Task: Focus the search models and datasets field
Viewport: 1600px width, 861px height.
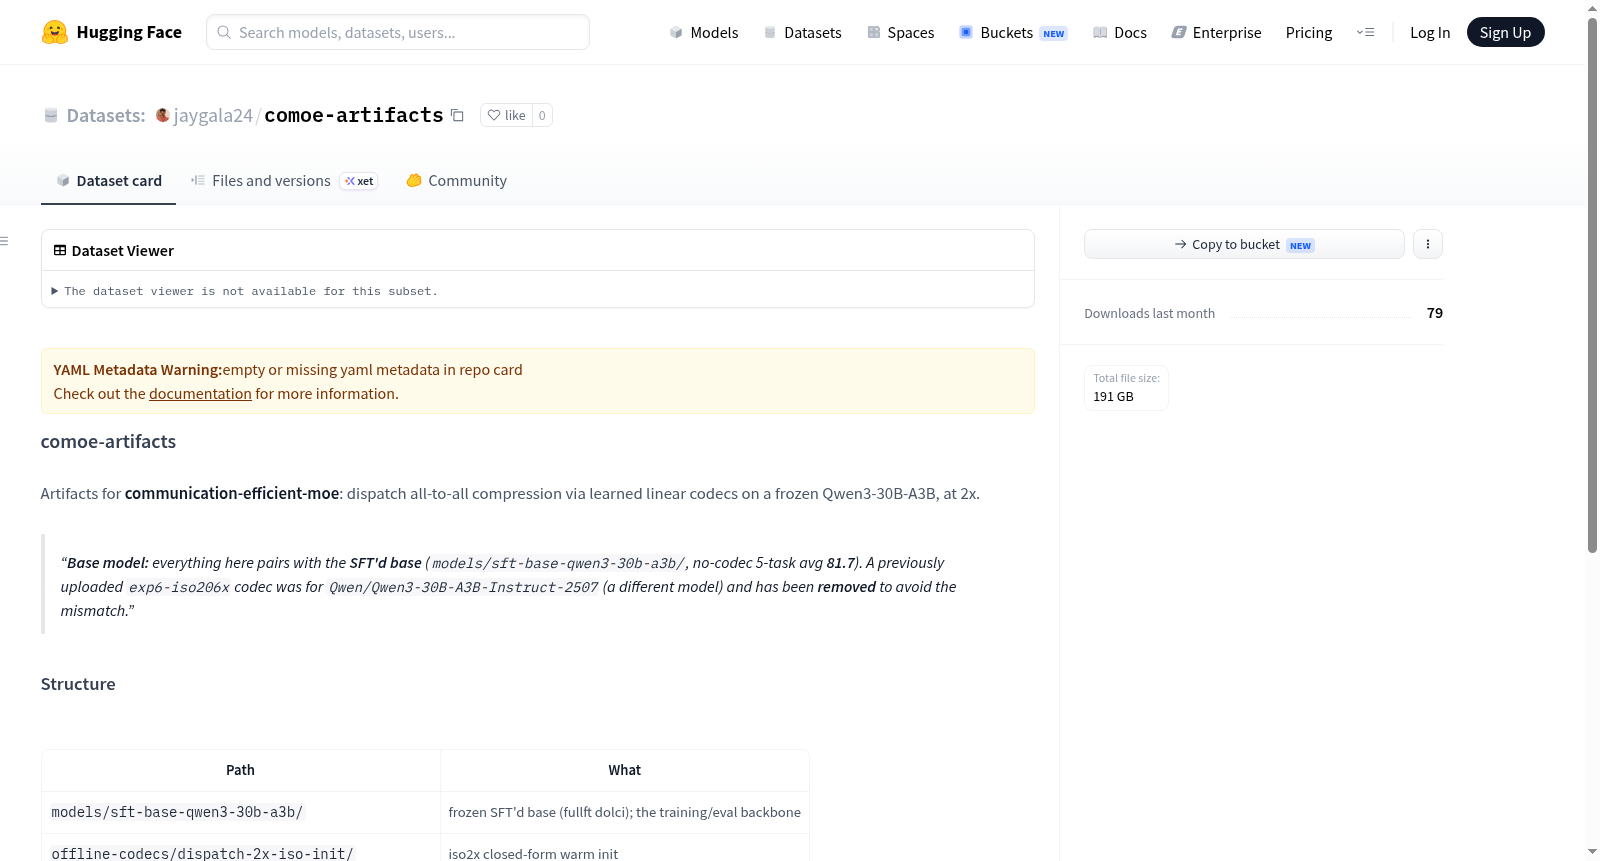Action: (398, 32)
